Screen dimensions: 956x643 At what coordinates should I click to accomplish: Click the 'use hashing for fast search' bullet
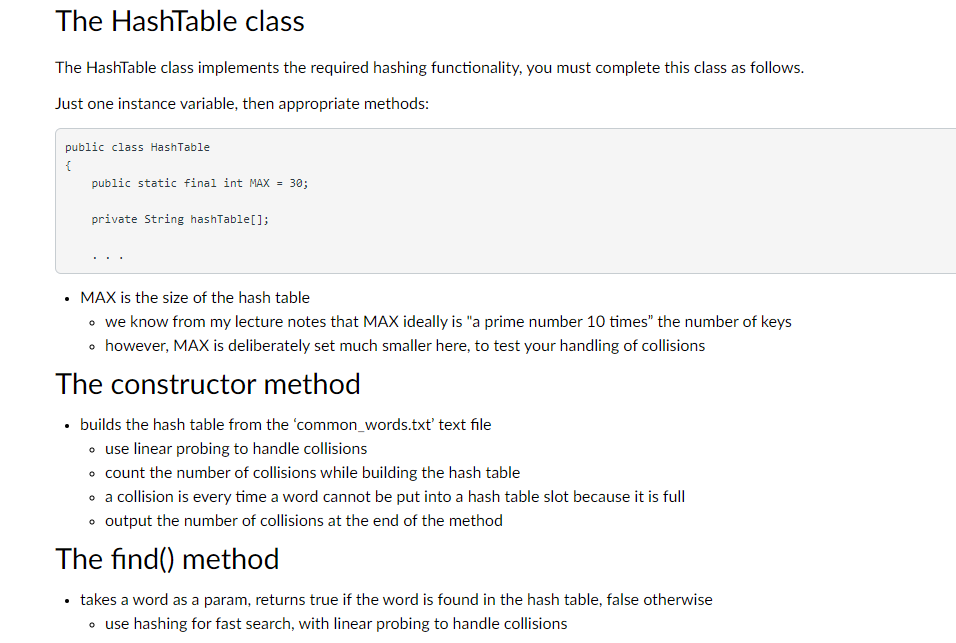click(x=336, y=624)
